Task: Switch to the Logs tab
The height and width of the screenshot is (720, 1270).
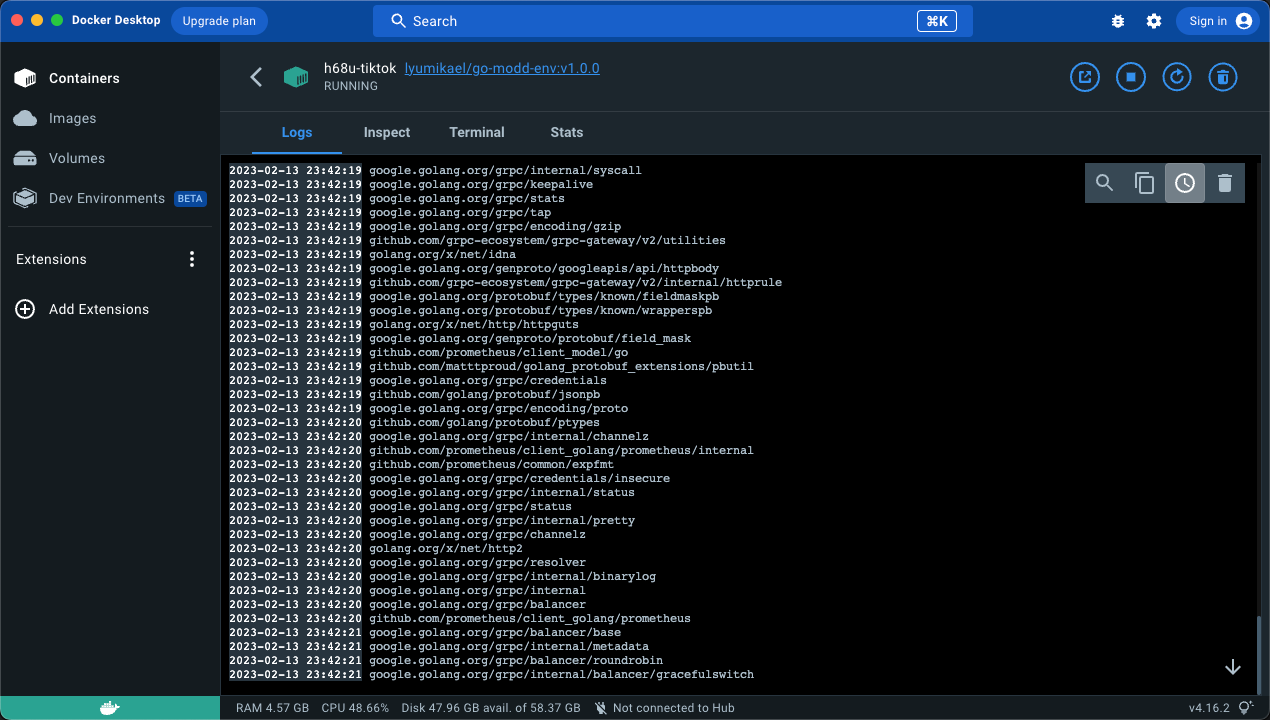Action: tap(297, 132)
